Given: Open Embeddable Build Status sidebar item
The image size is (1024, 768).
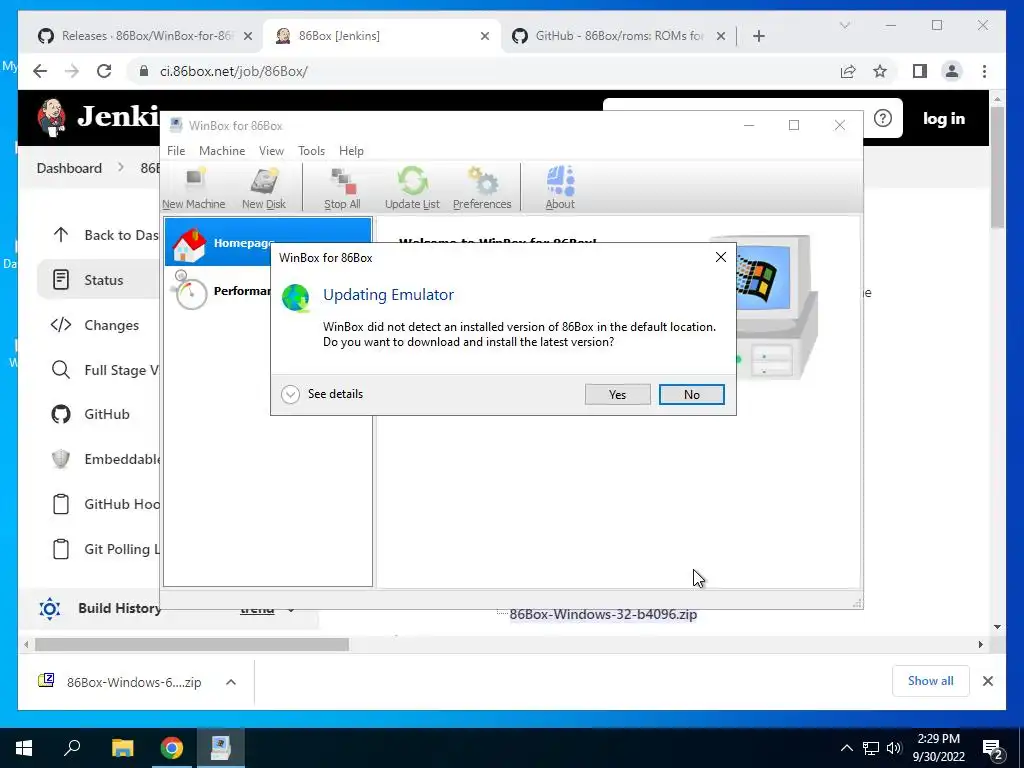Looking at the screenshot, I should click(x=99, y=459).
